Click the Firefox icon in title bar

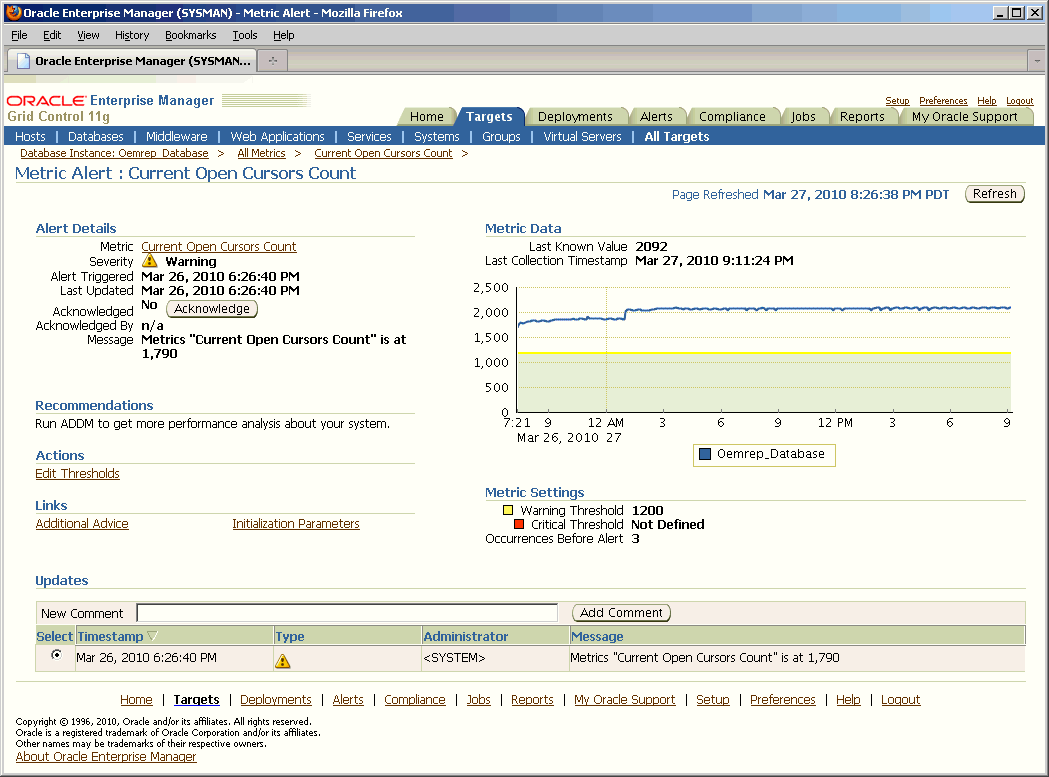13,12
